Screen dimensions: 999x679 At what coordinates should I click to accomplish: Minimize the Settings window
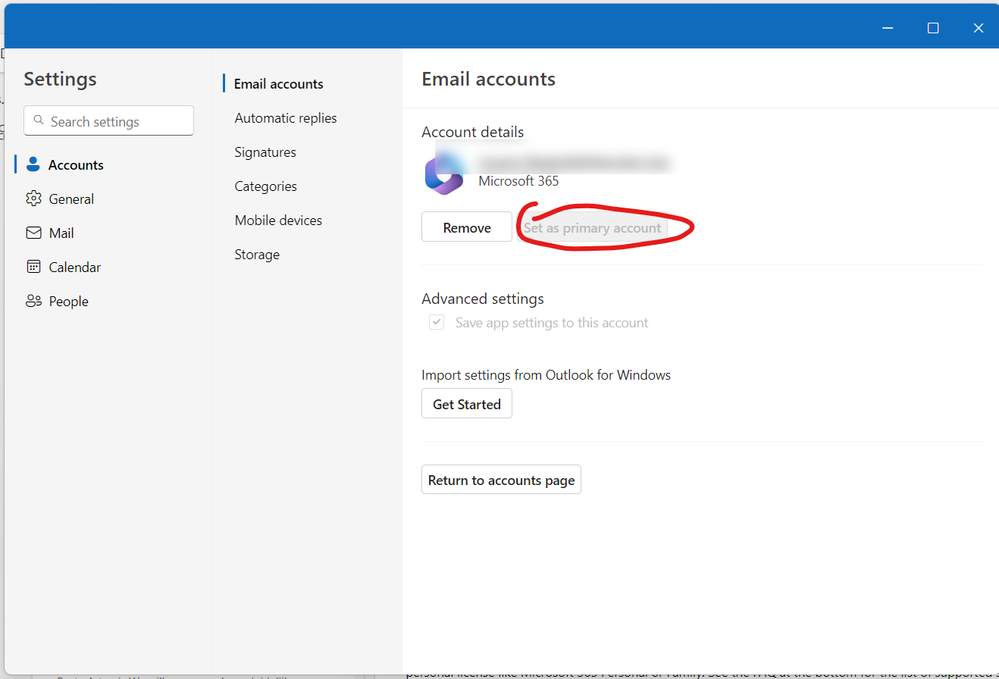(888, 28)
